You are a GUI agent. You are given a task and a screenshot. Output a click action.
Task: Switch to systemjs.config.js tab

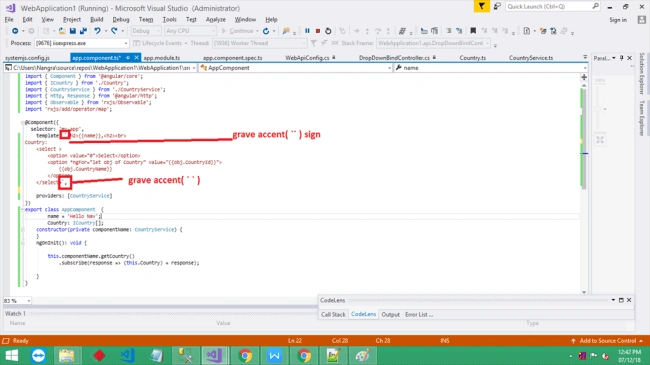(27, 58)
